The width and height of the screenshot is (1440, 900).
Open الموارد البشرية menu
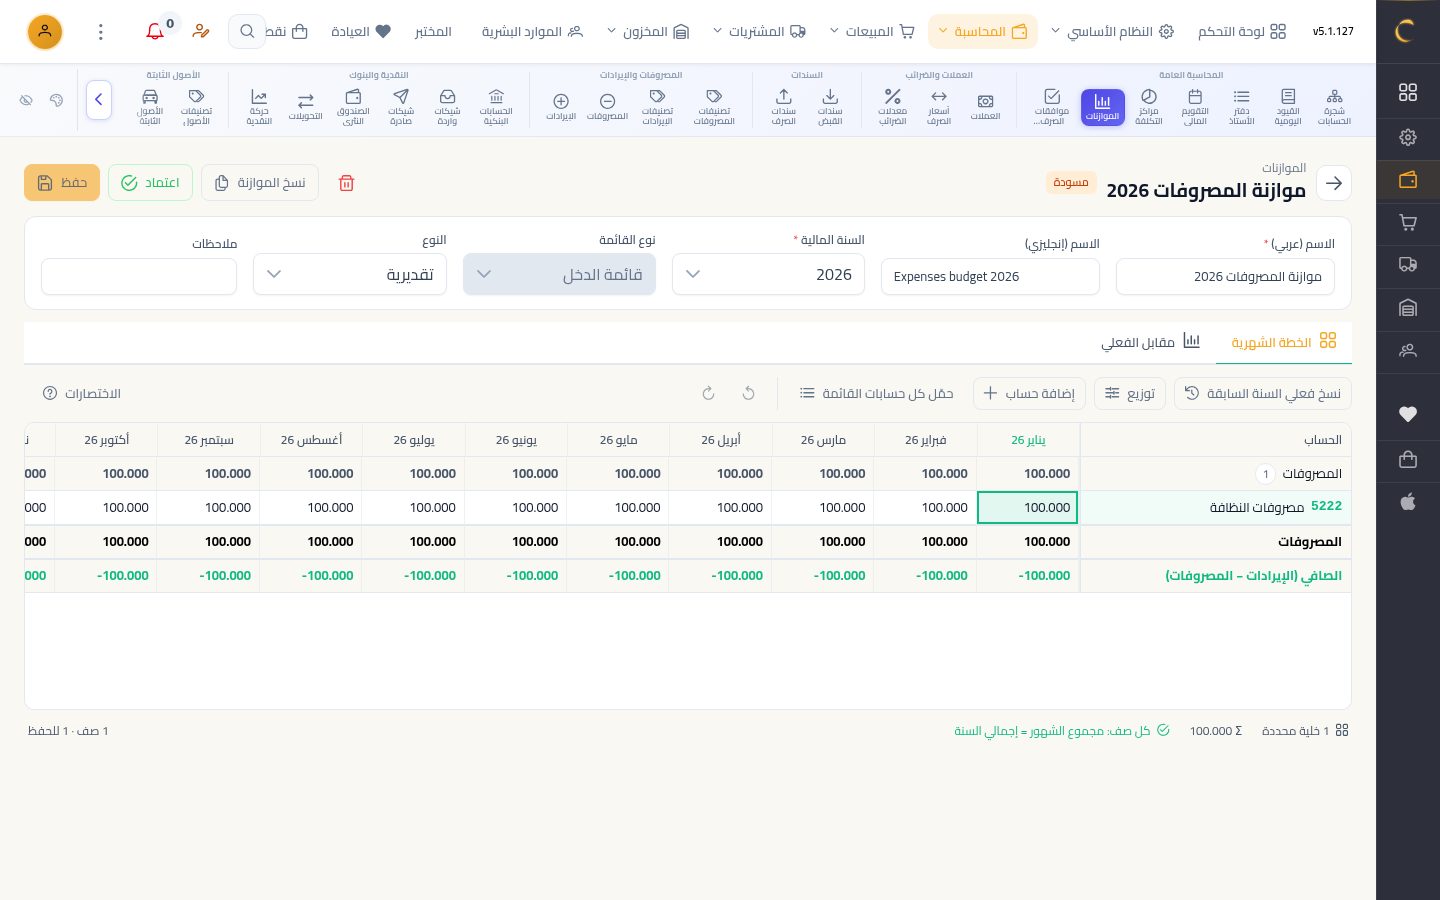point(532,32)
